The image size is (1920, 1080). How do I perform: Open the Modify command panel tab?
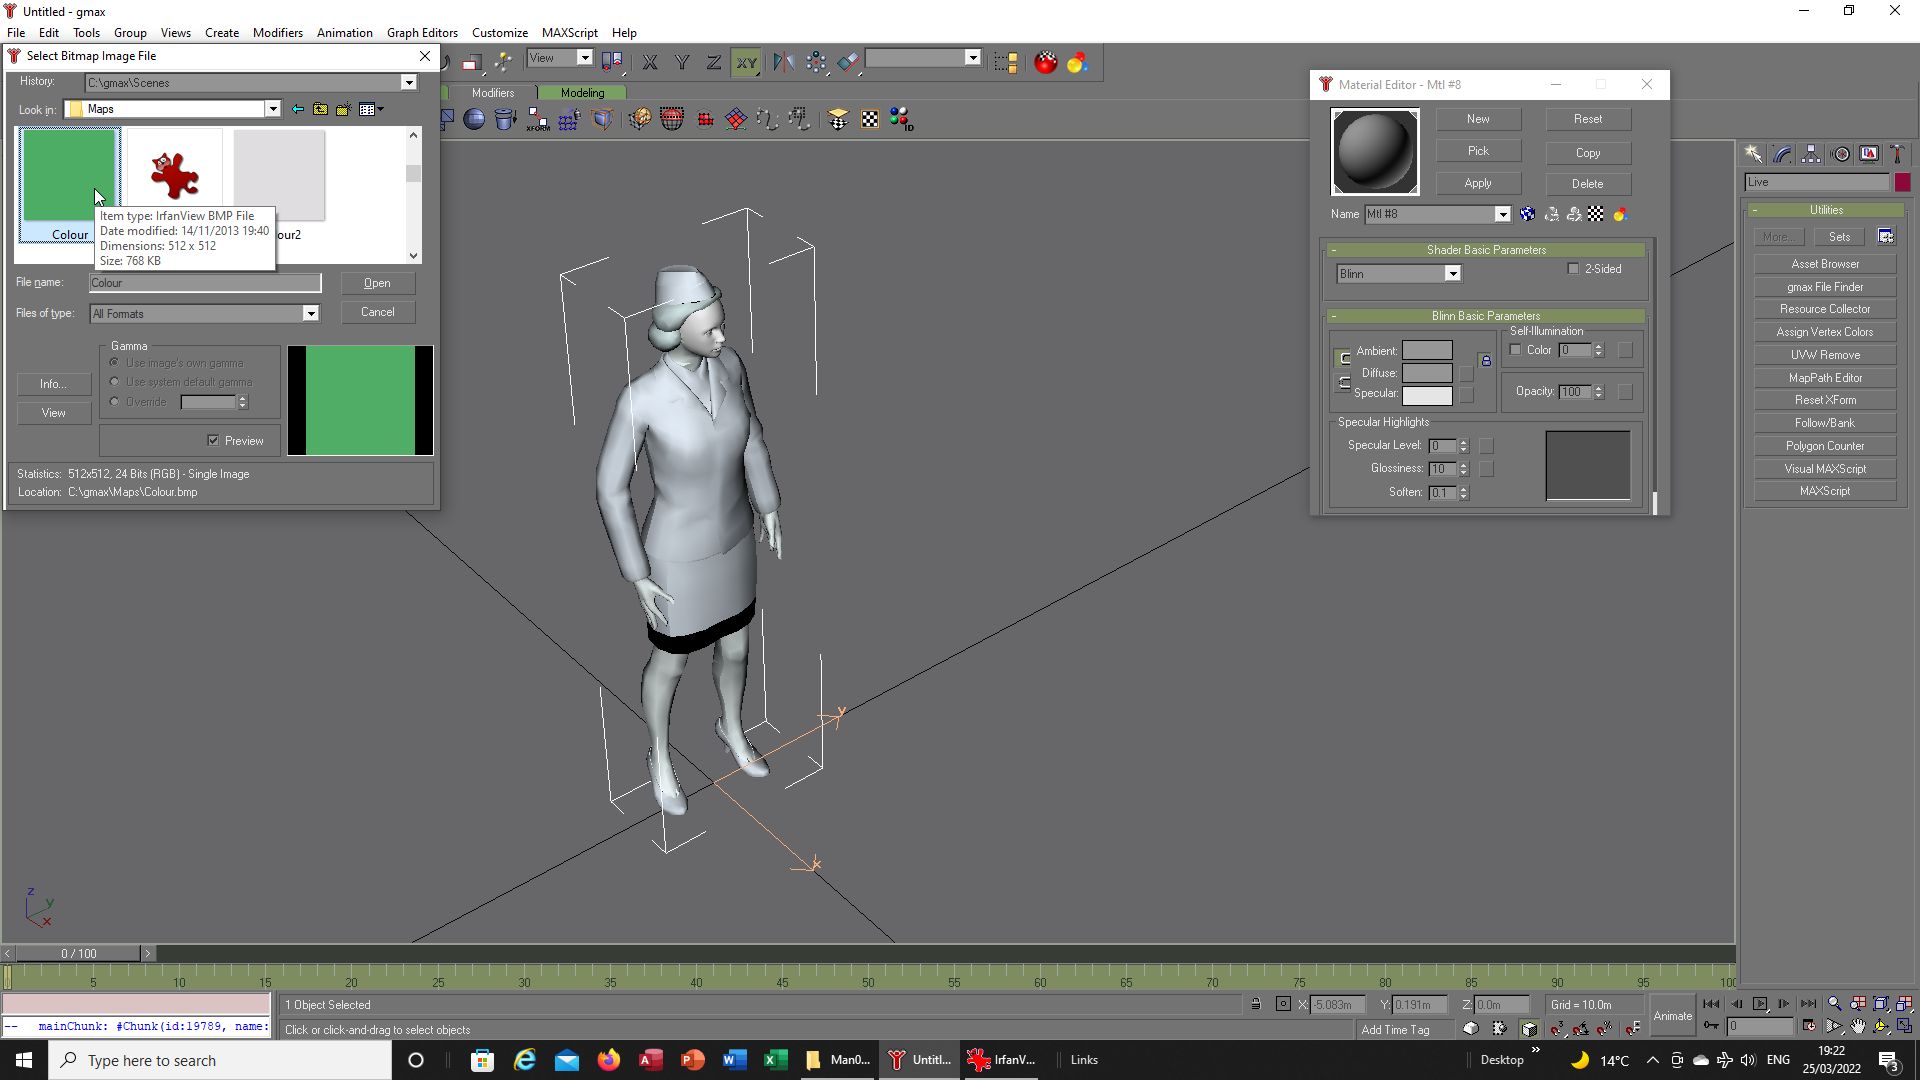(x=1782, y=154)
